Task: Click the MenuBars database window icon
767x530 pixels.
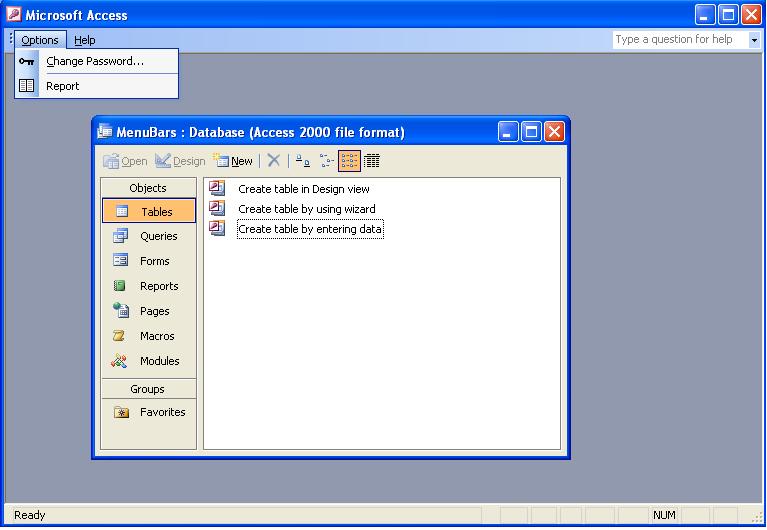Action: [104, 131]
